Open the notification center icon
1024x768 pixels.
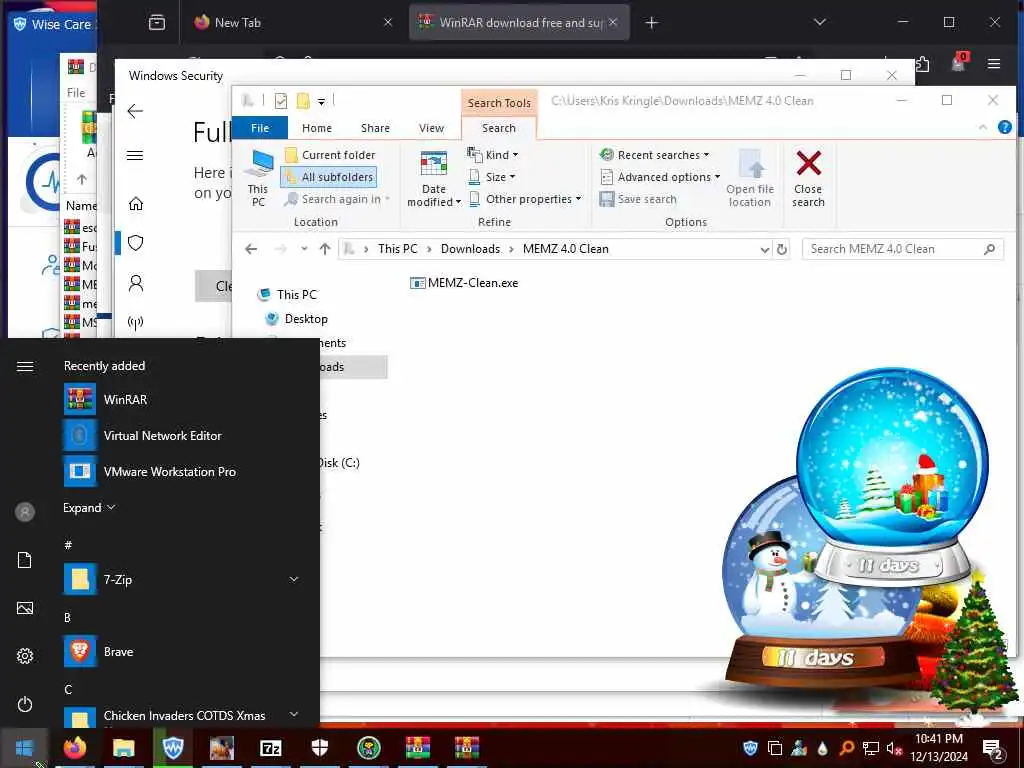click(x=993, y=748)
